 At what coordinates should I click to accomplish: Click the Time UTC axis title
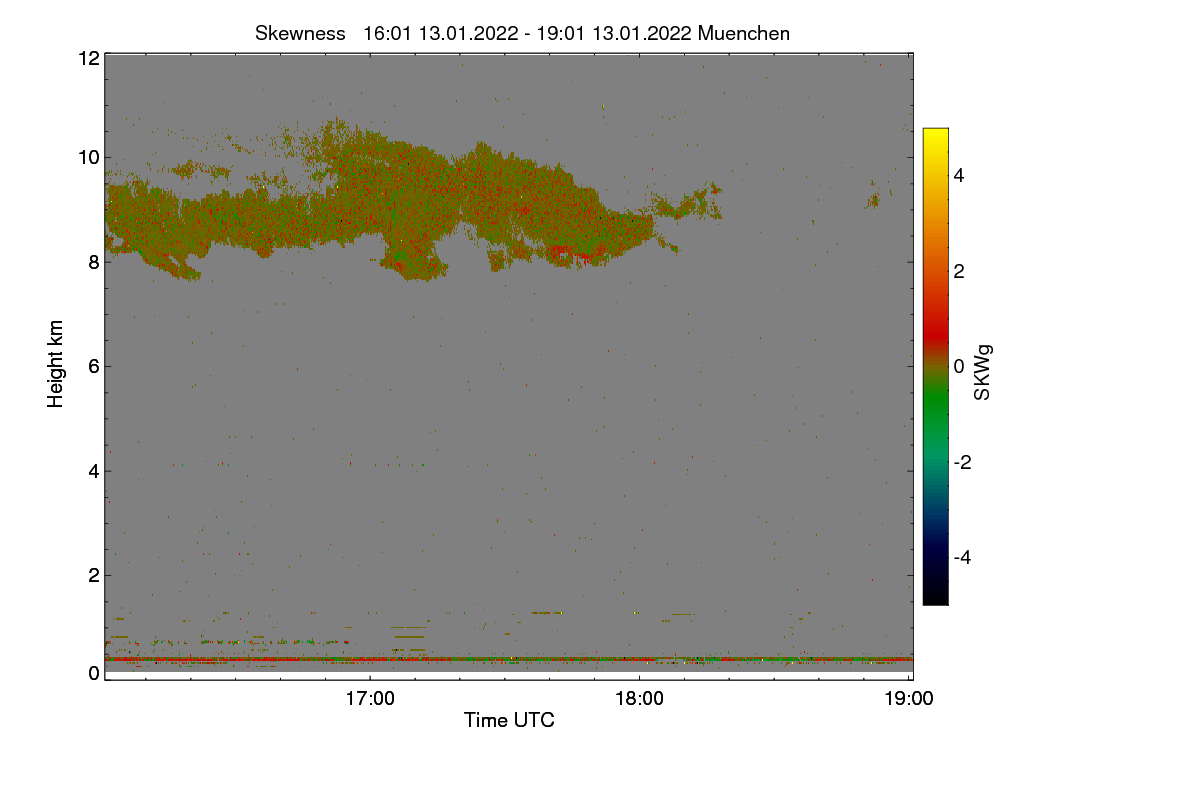click(509, 720)
